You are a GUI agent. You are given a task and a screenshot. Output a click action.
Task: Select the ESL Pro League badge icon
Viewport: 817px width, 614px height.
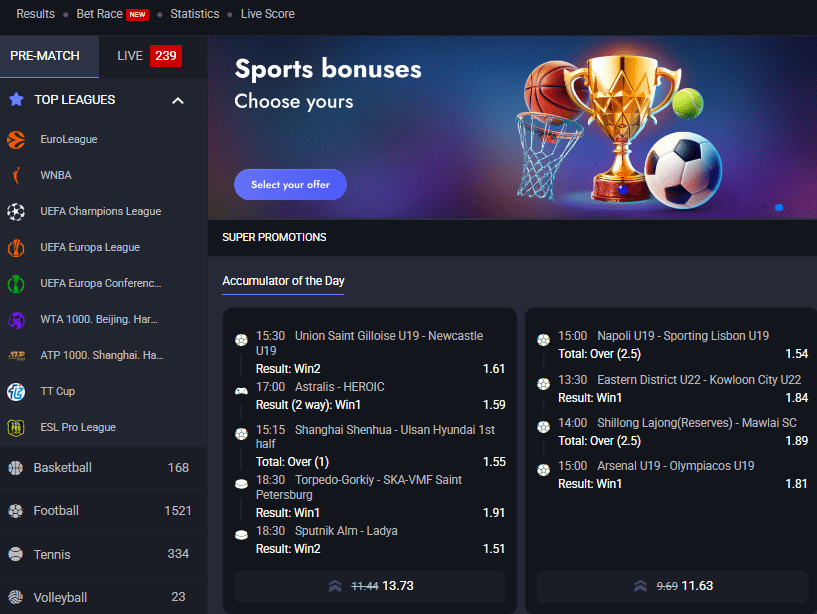pos(16,427)
